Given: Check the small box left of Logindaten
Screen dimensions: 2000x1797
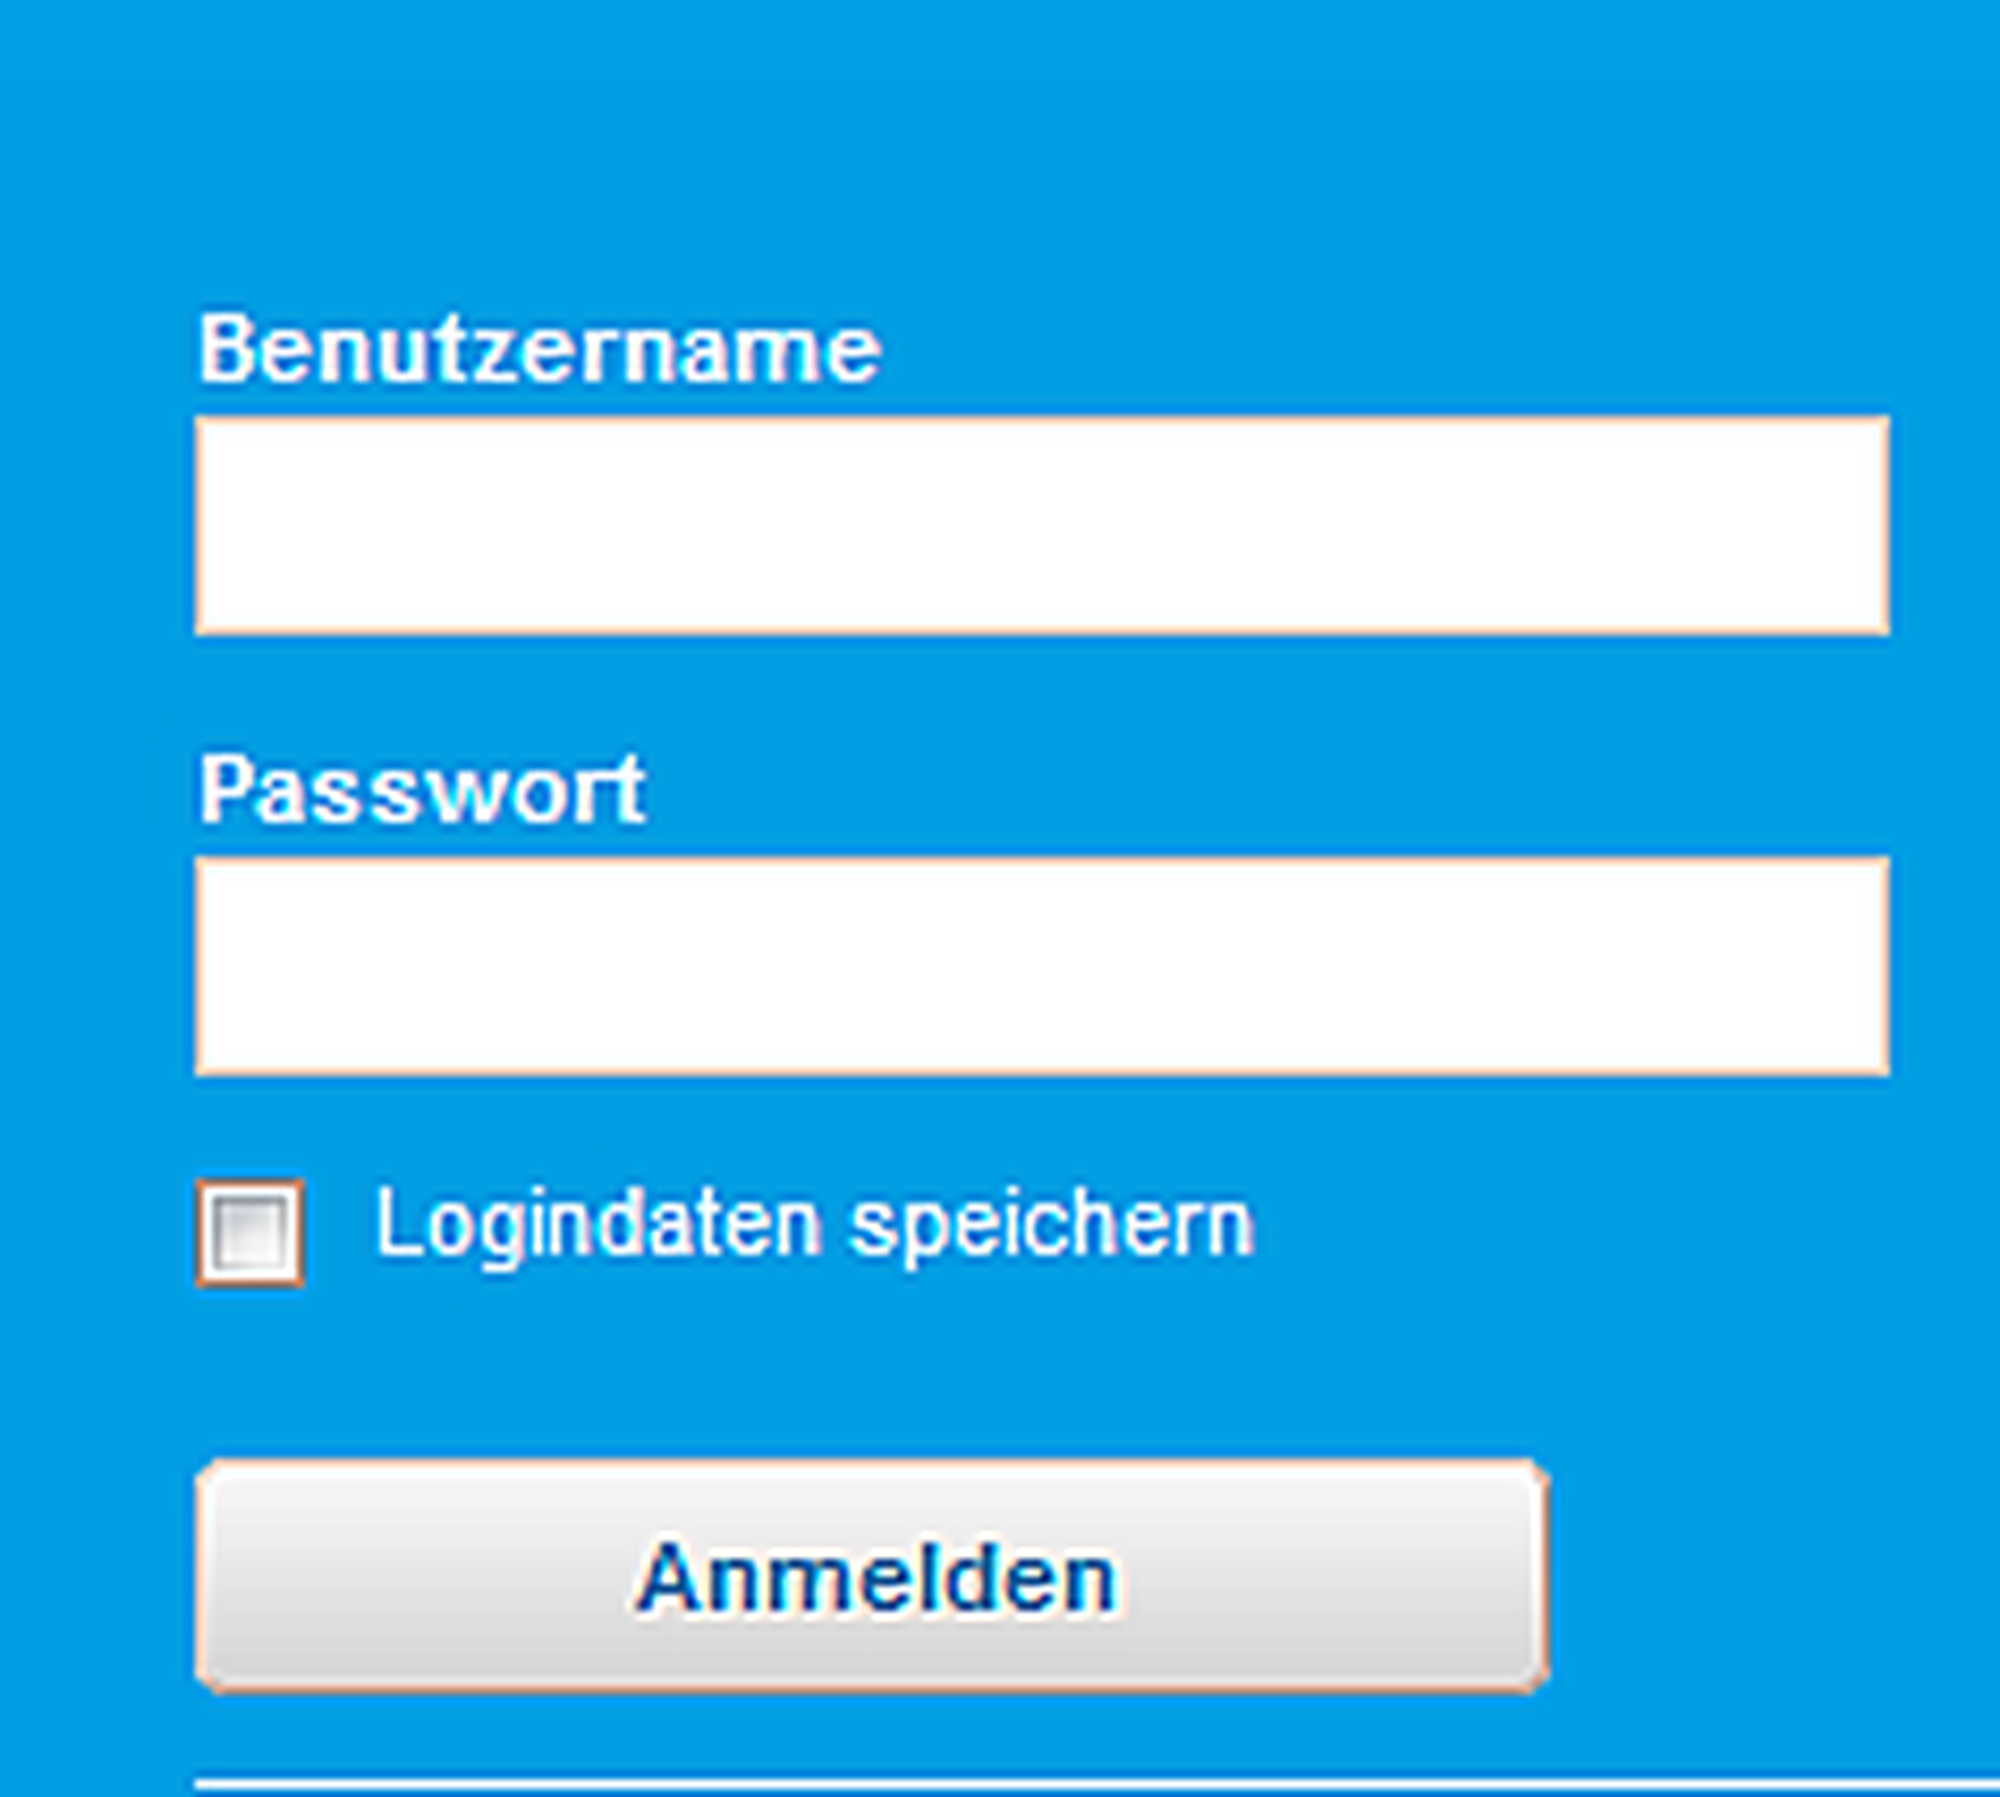Looking at the screenshot, I should (x=250, y=1232).
